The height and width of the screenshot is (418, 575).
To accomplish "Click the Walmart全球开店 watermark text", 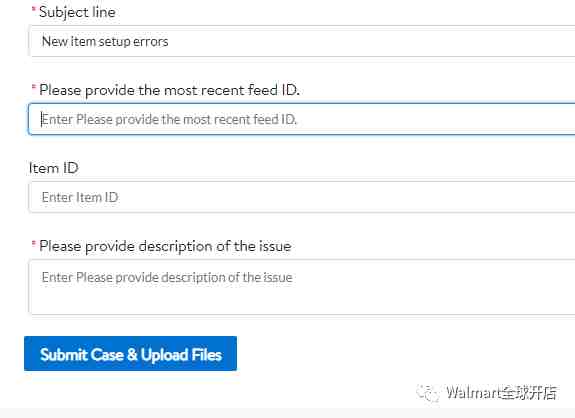I will pos(501,393).
